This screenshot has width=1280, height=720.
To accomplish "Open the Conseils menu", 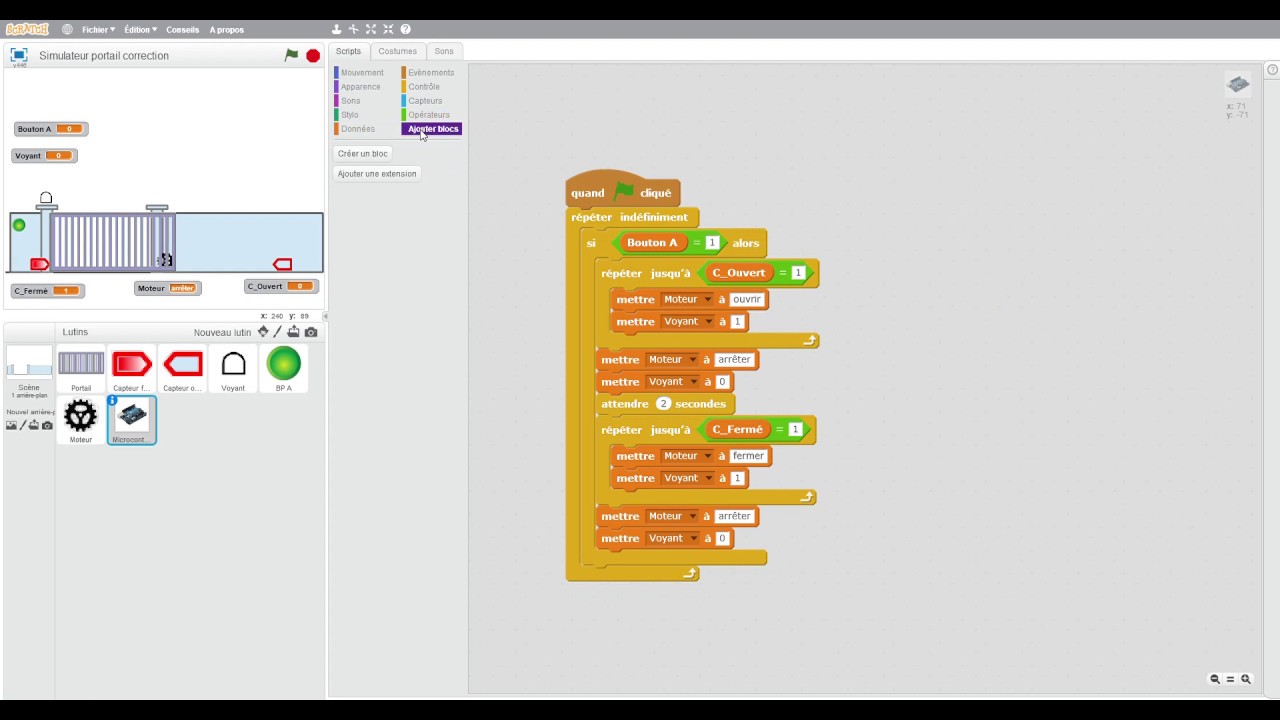I will pyautogui.click(x=183, y=29).
